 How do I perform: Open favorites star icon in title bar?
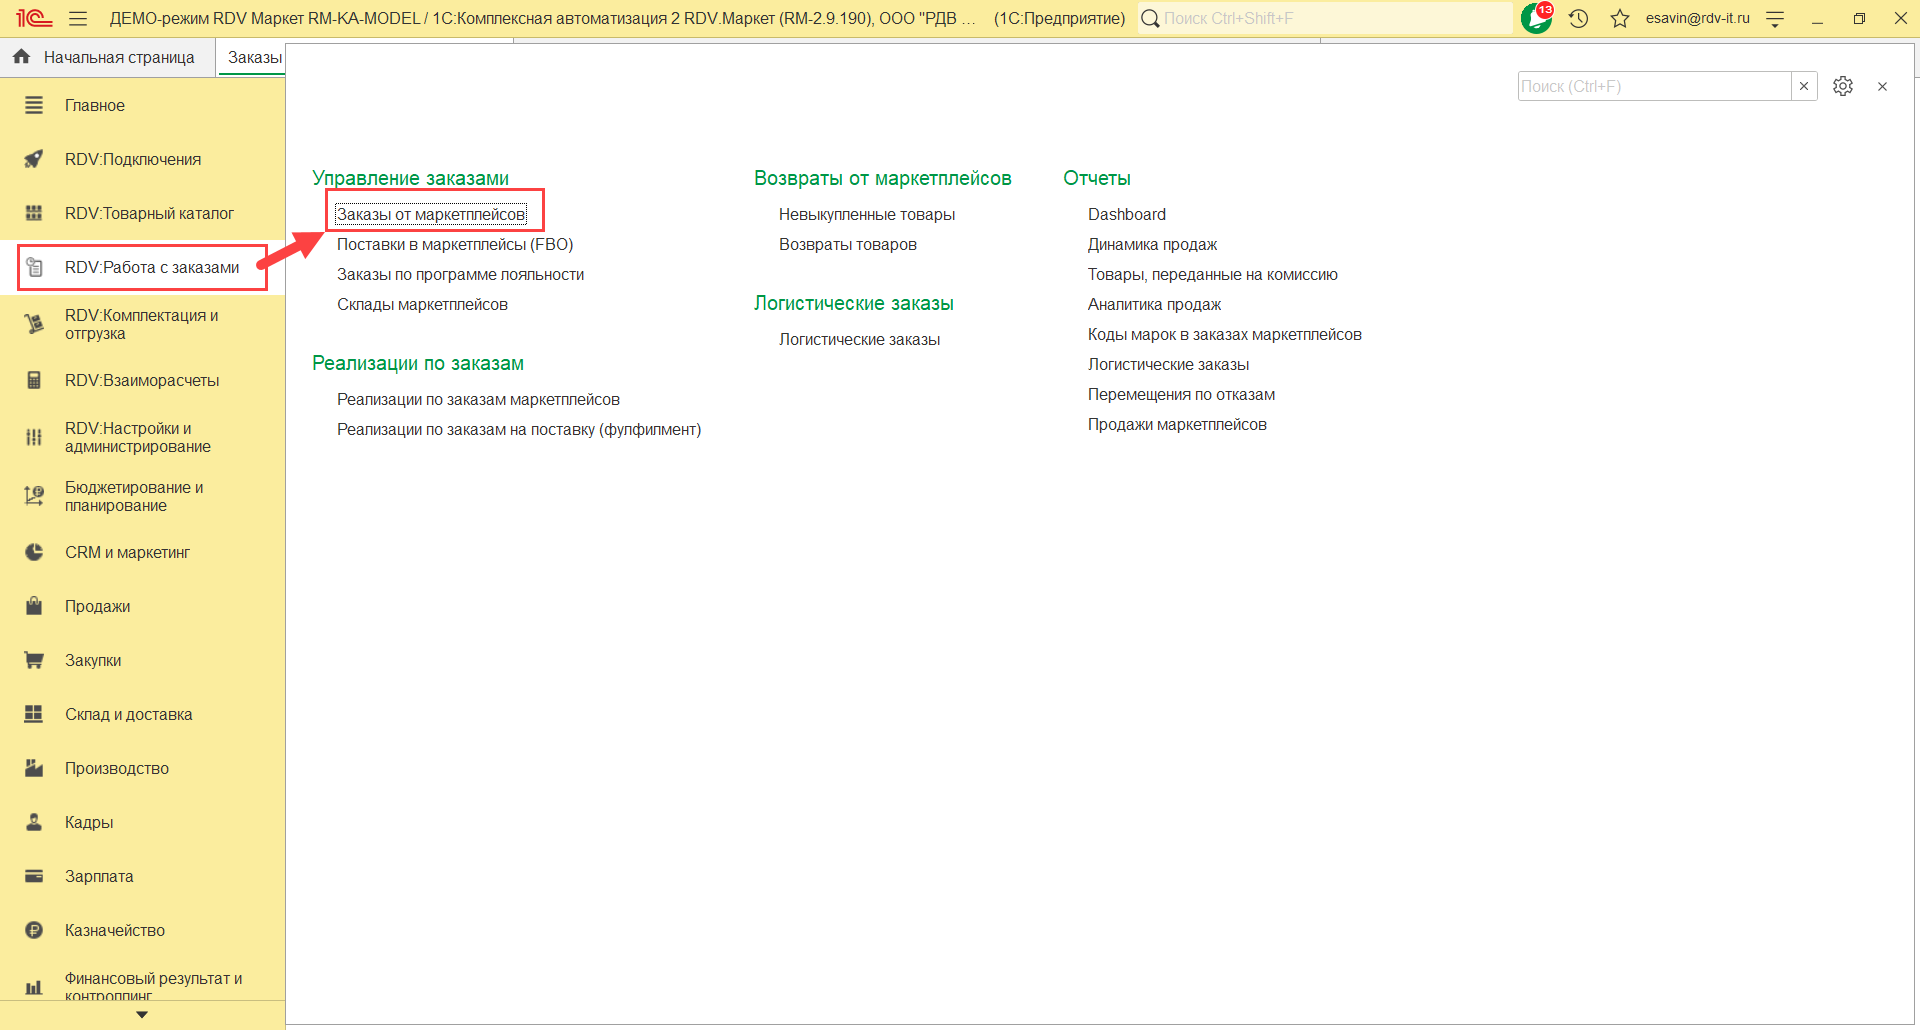(x=1620, y=19)
